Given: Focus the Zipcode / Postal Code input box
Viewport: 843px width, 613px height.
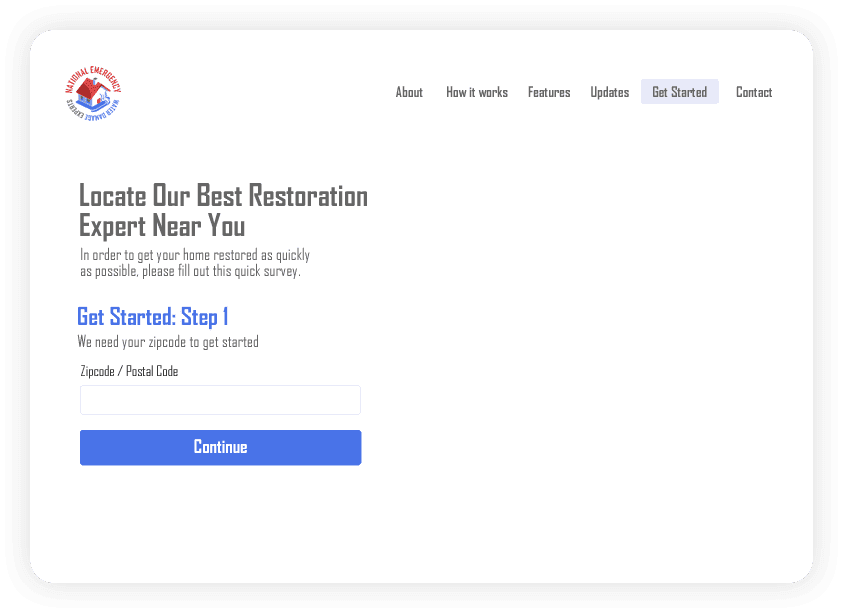Looking at the screenshot, I should (x=220, y=400).
